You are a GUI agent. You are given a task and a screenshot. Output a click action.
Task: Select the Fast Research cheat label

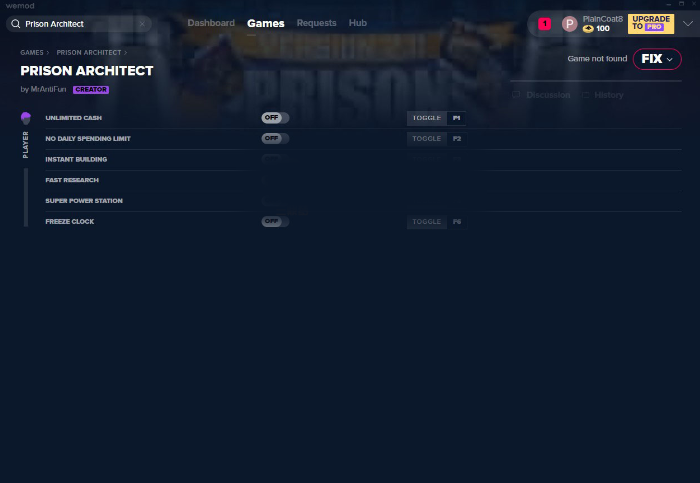point(72,180)
